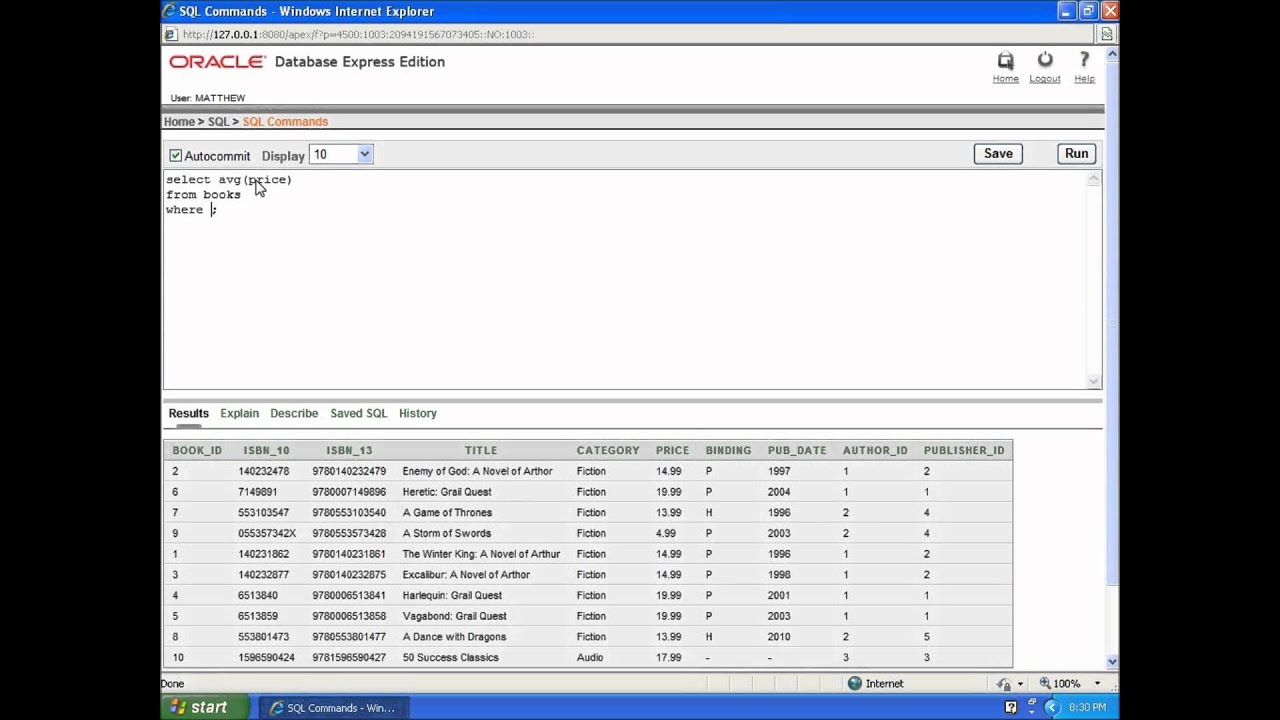
Task: Click the pub date 2010 cell
Action: [x=778, y=637]
